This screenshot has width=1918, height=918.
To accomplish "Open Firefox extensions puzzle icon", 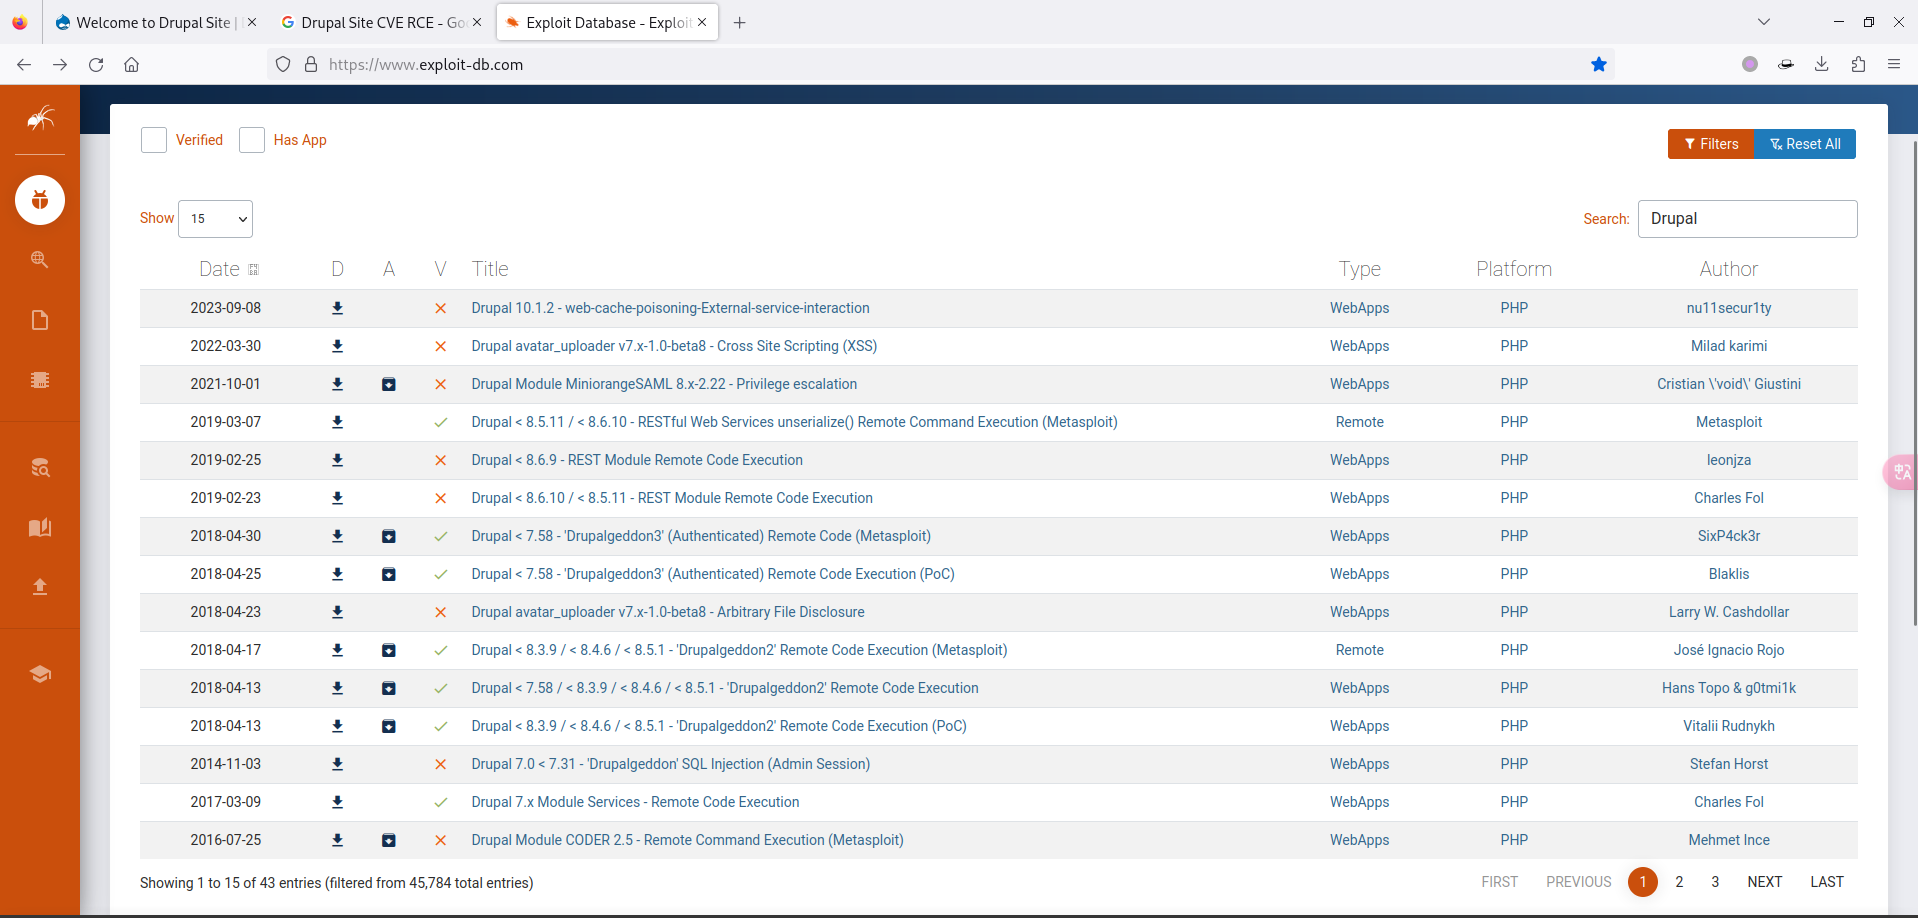I will 1858,64.
